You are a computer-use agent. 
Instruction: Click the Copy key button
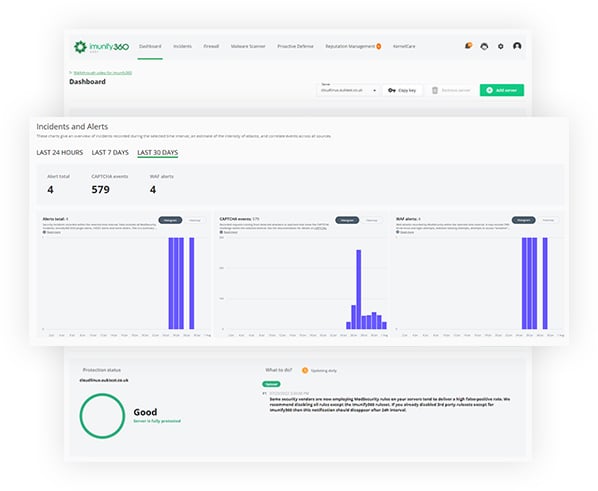tap(402, 90)
